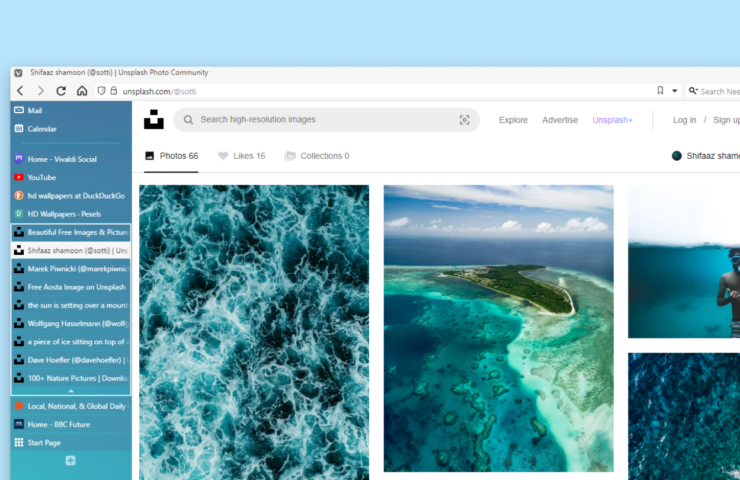Switch to a piece of ice tab
740x480 pixels.
click(x=71, y=342)
